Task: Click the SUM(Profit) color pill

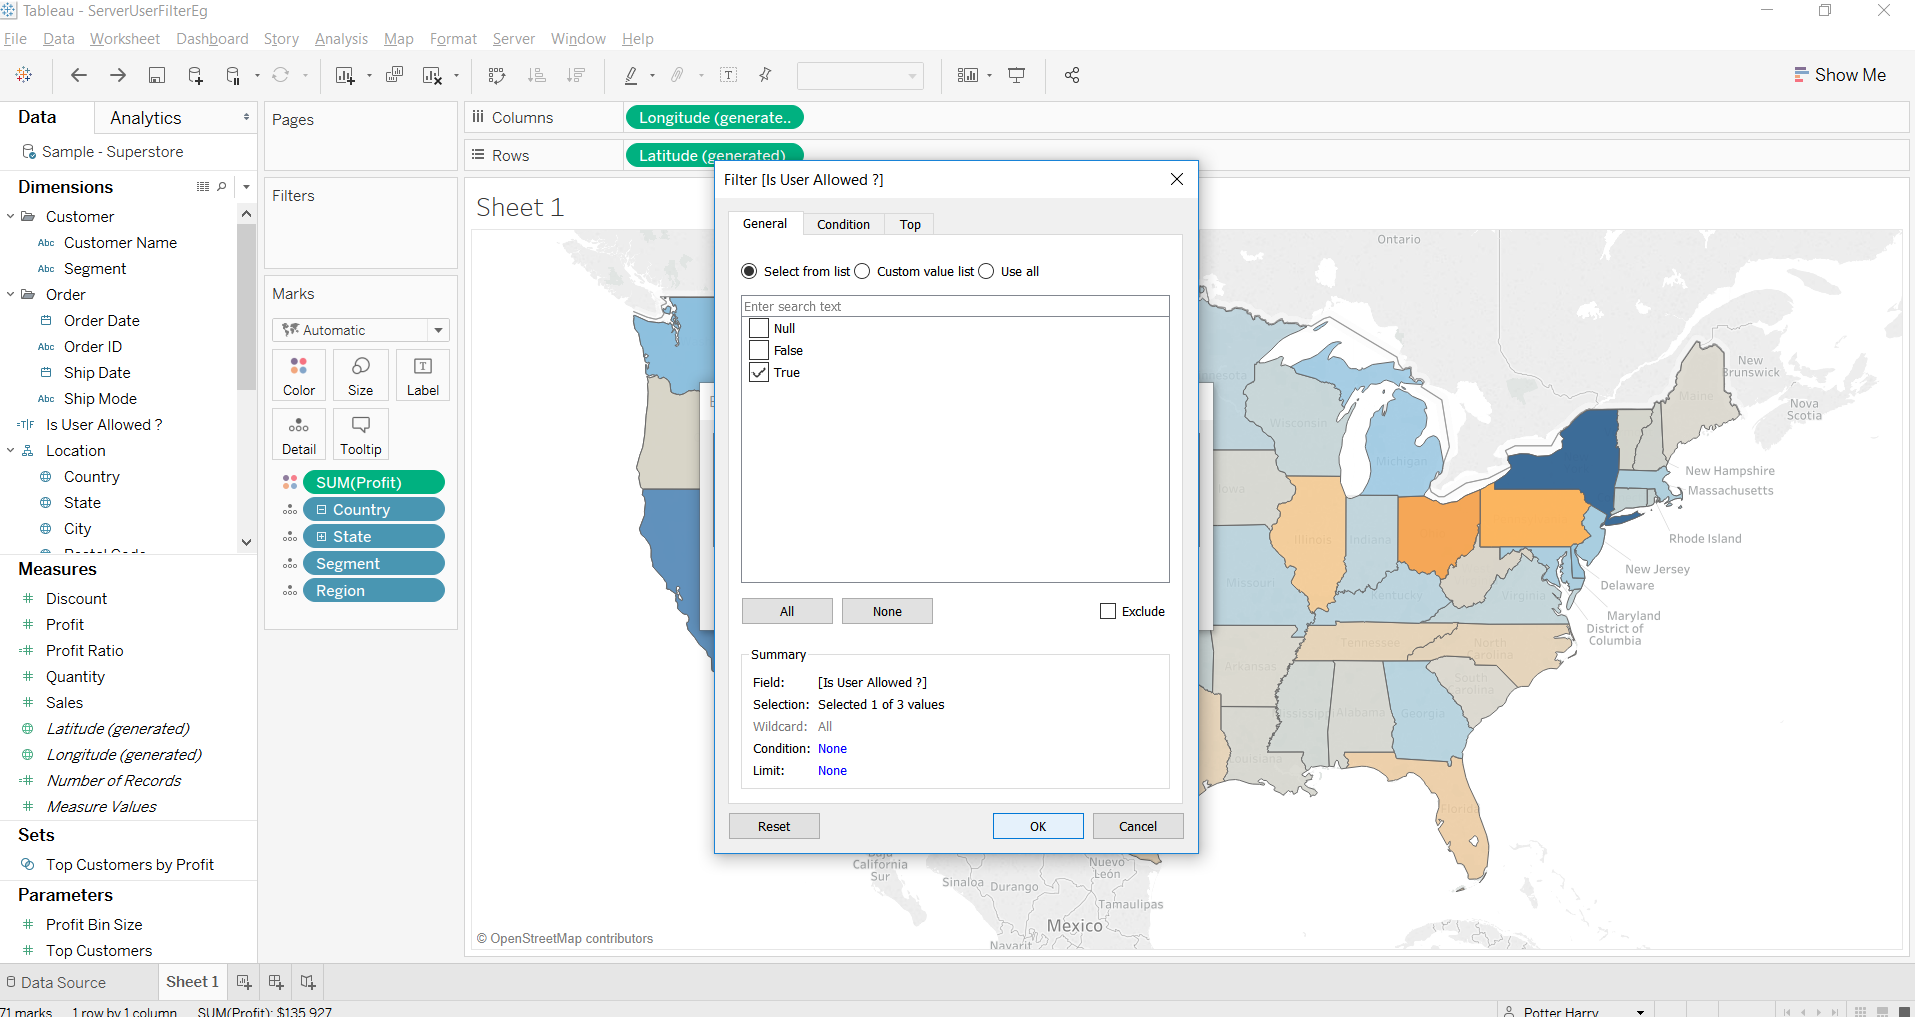Action: pos(374,482)
